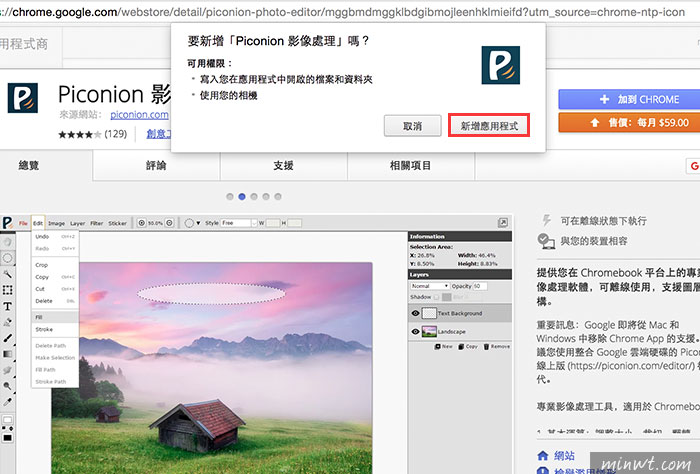Open the 網站 link with home icon

[x=556, y=456]
